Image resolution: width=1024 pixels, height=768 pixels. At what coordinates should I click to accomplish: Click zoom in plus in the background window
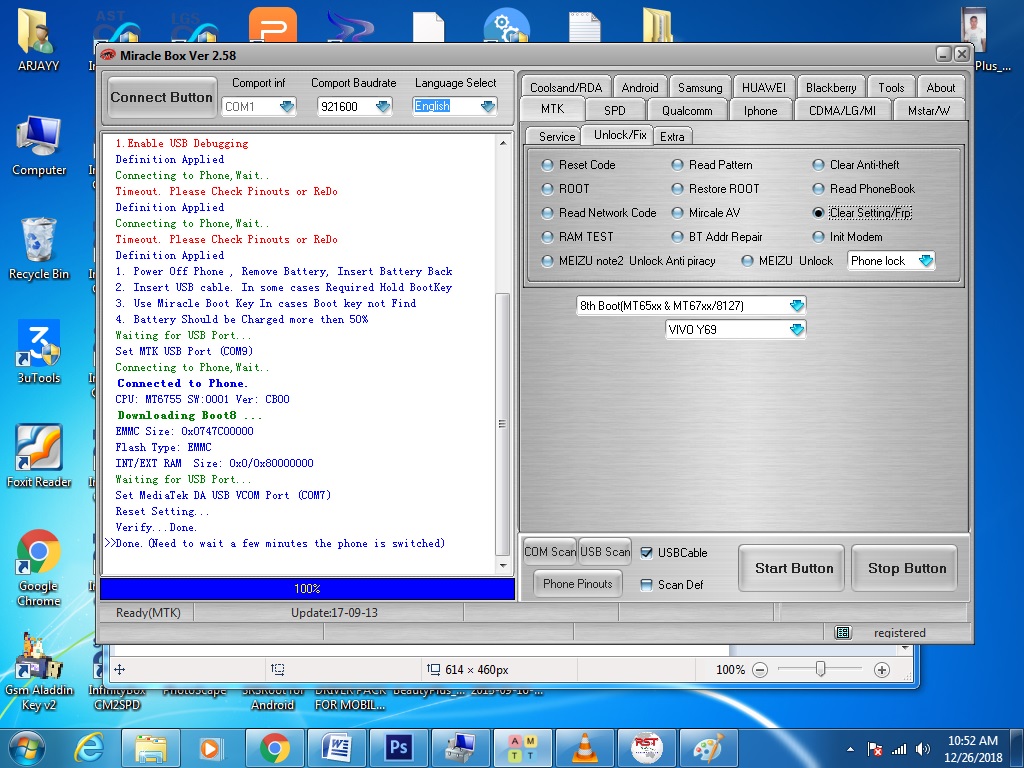(882, 669)
